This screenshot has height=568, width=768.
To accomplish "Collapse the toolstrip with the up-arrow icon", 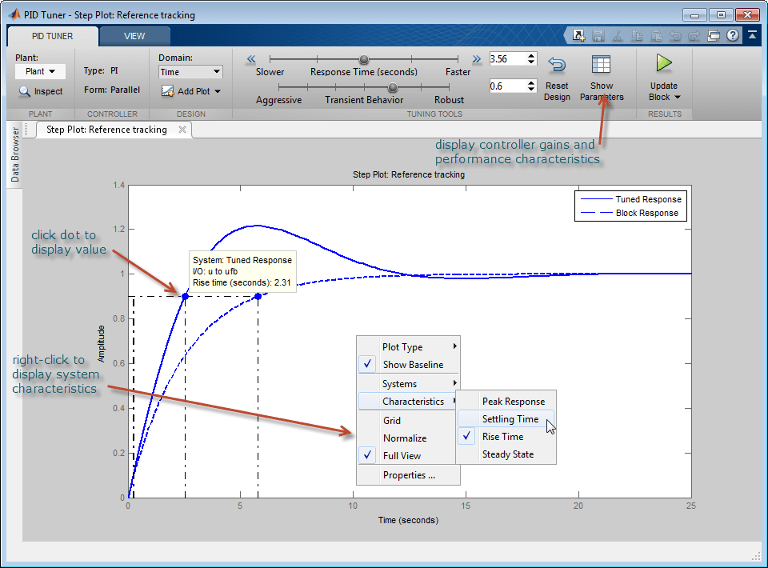I will coord(752,35).
